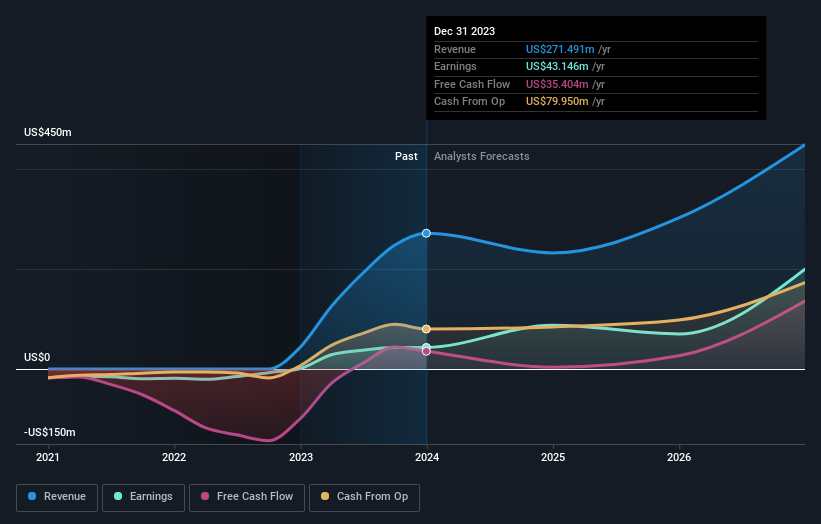This screenshot has height=524, width=821.
Task: Toggle the Cash From Op legend button
Action: coord(364,497)
